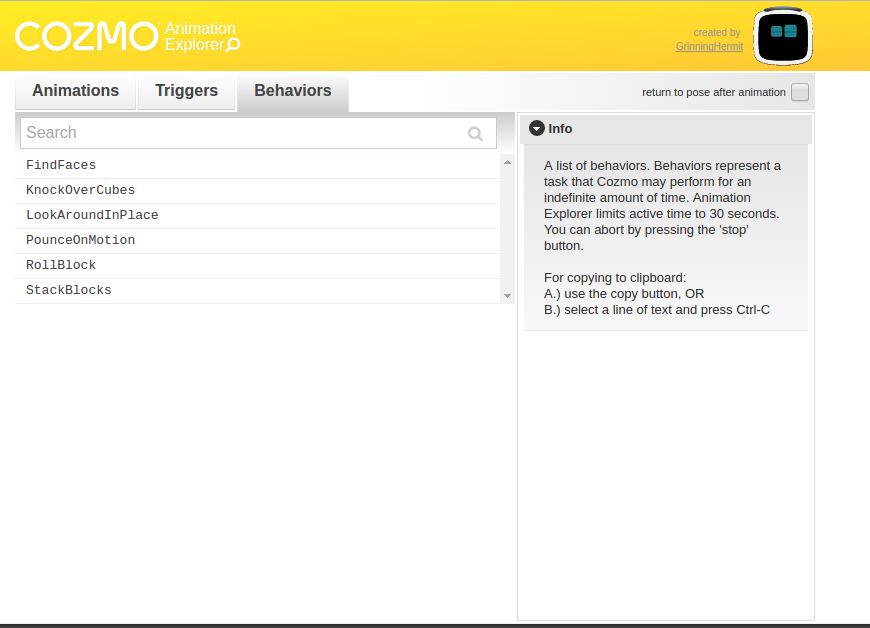Choose the LookAroundInPlace behavior
870x628 pixels.
(x=92, y=215)
